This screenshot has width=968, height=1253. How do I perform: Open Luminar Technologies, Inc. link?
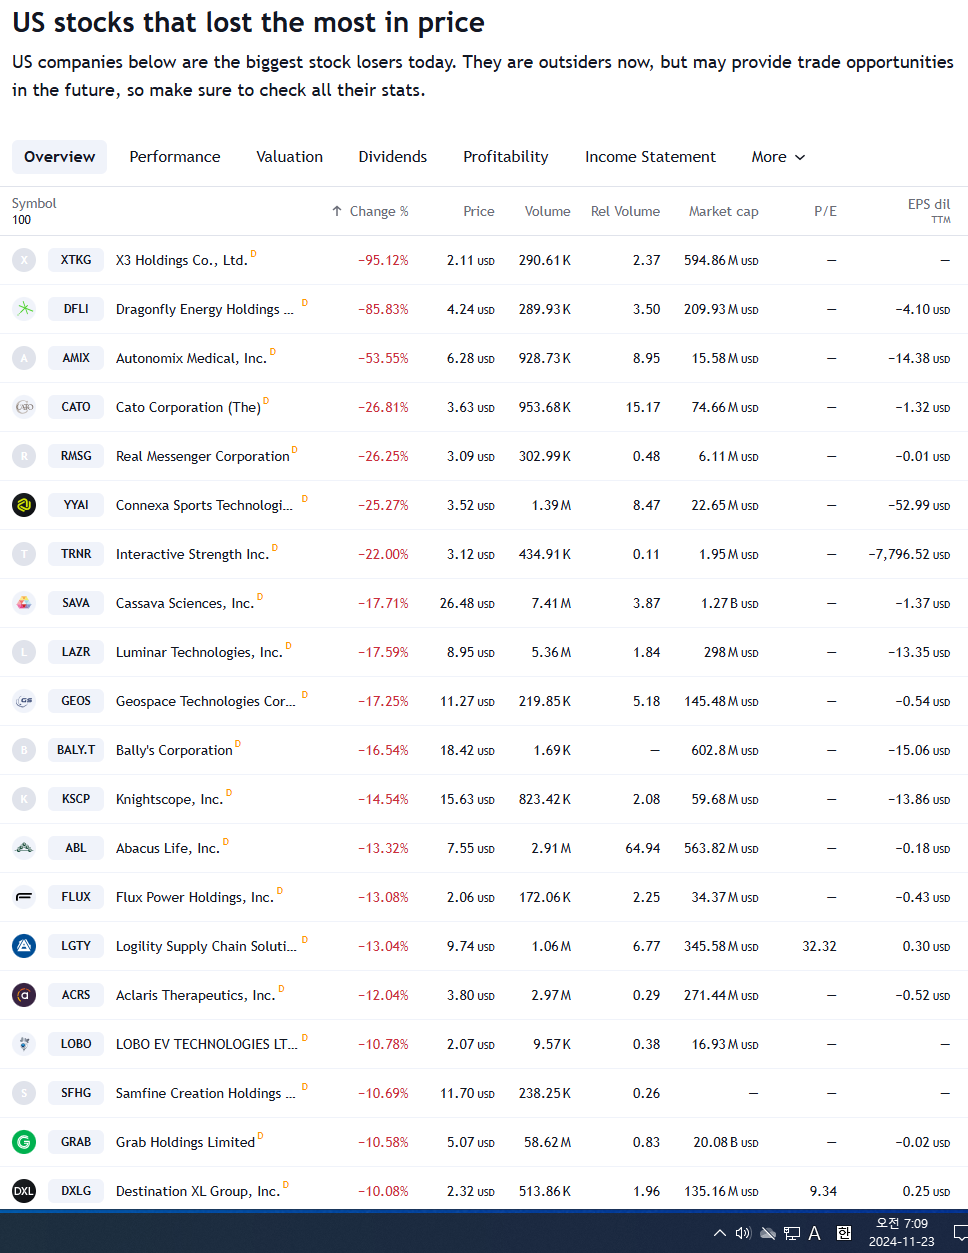[199, 652]
